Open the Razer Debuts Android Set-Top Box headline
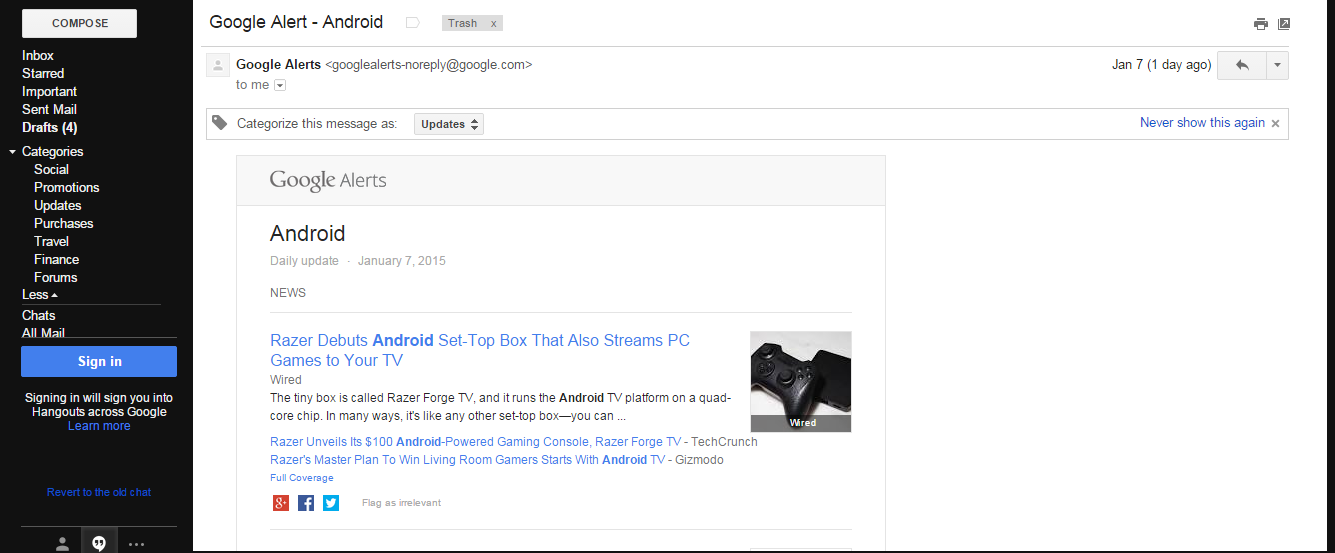Viewport: 1335px width, 553px height. (480, 350)
